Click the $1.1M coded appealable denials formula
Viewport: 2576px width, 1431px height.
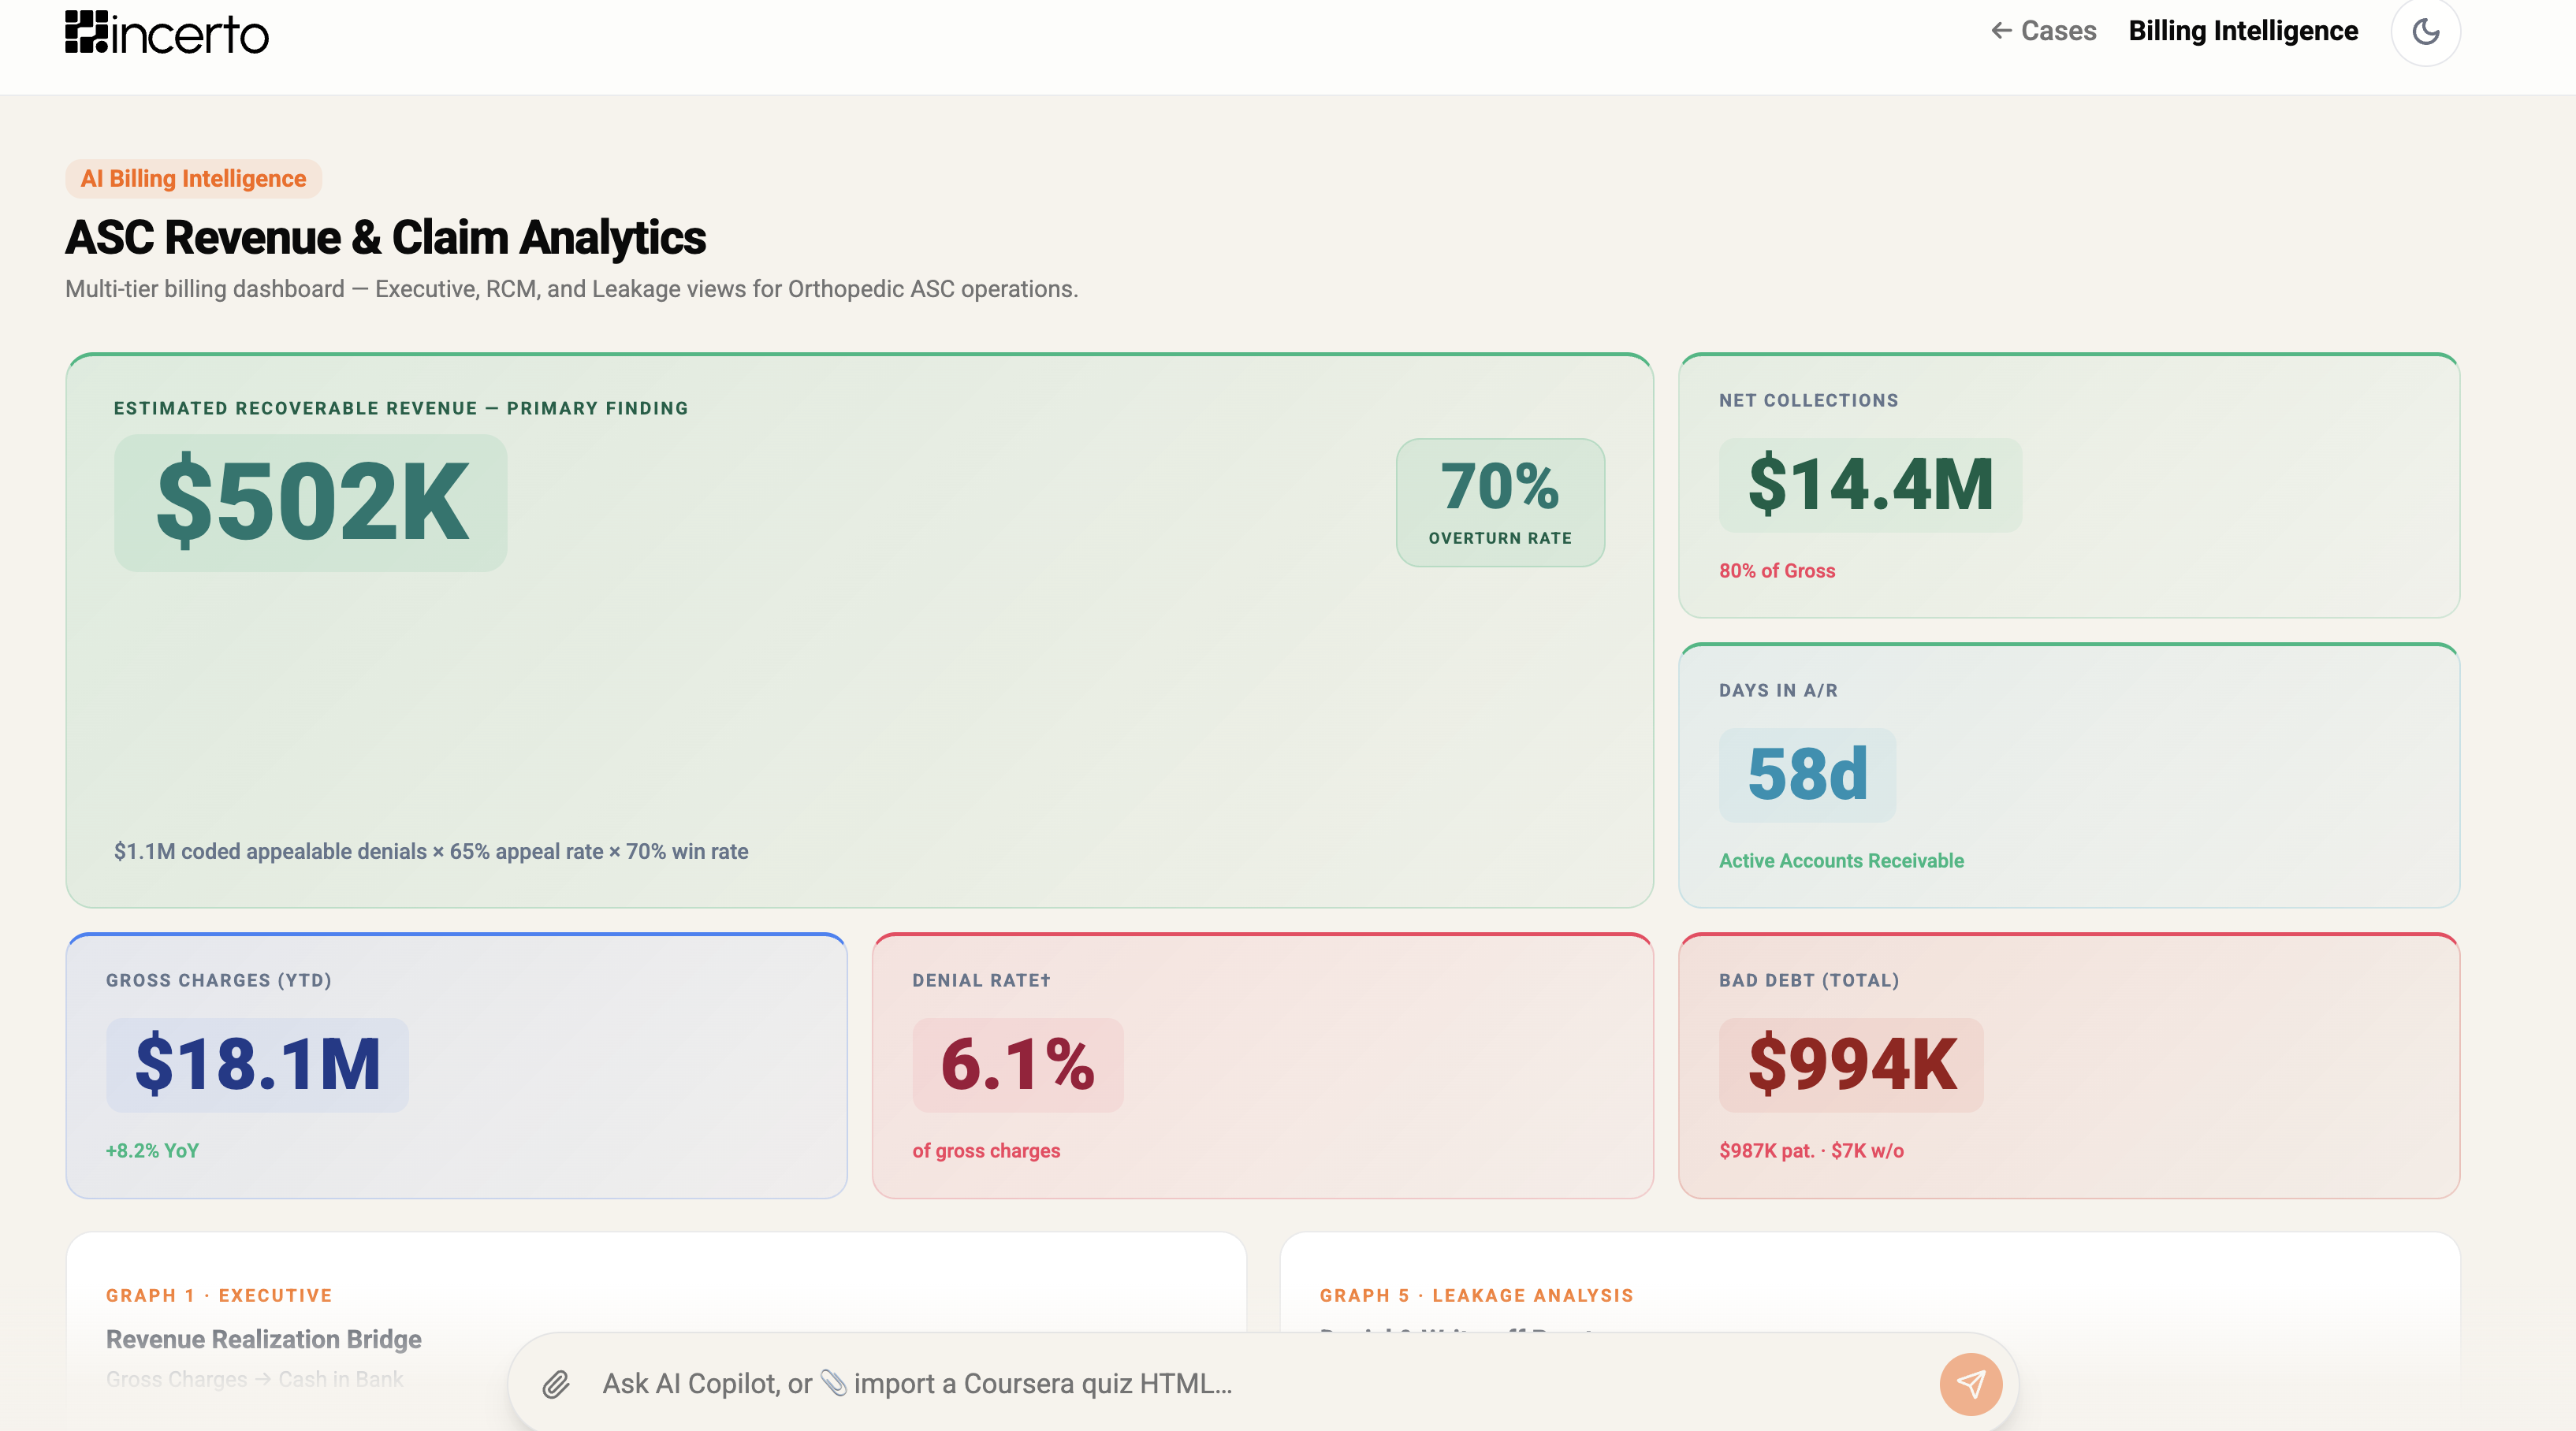tap(431, 852)
